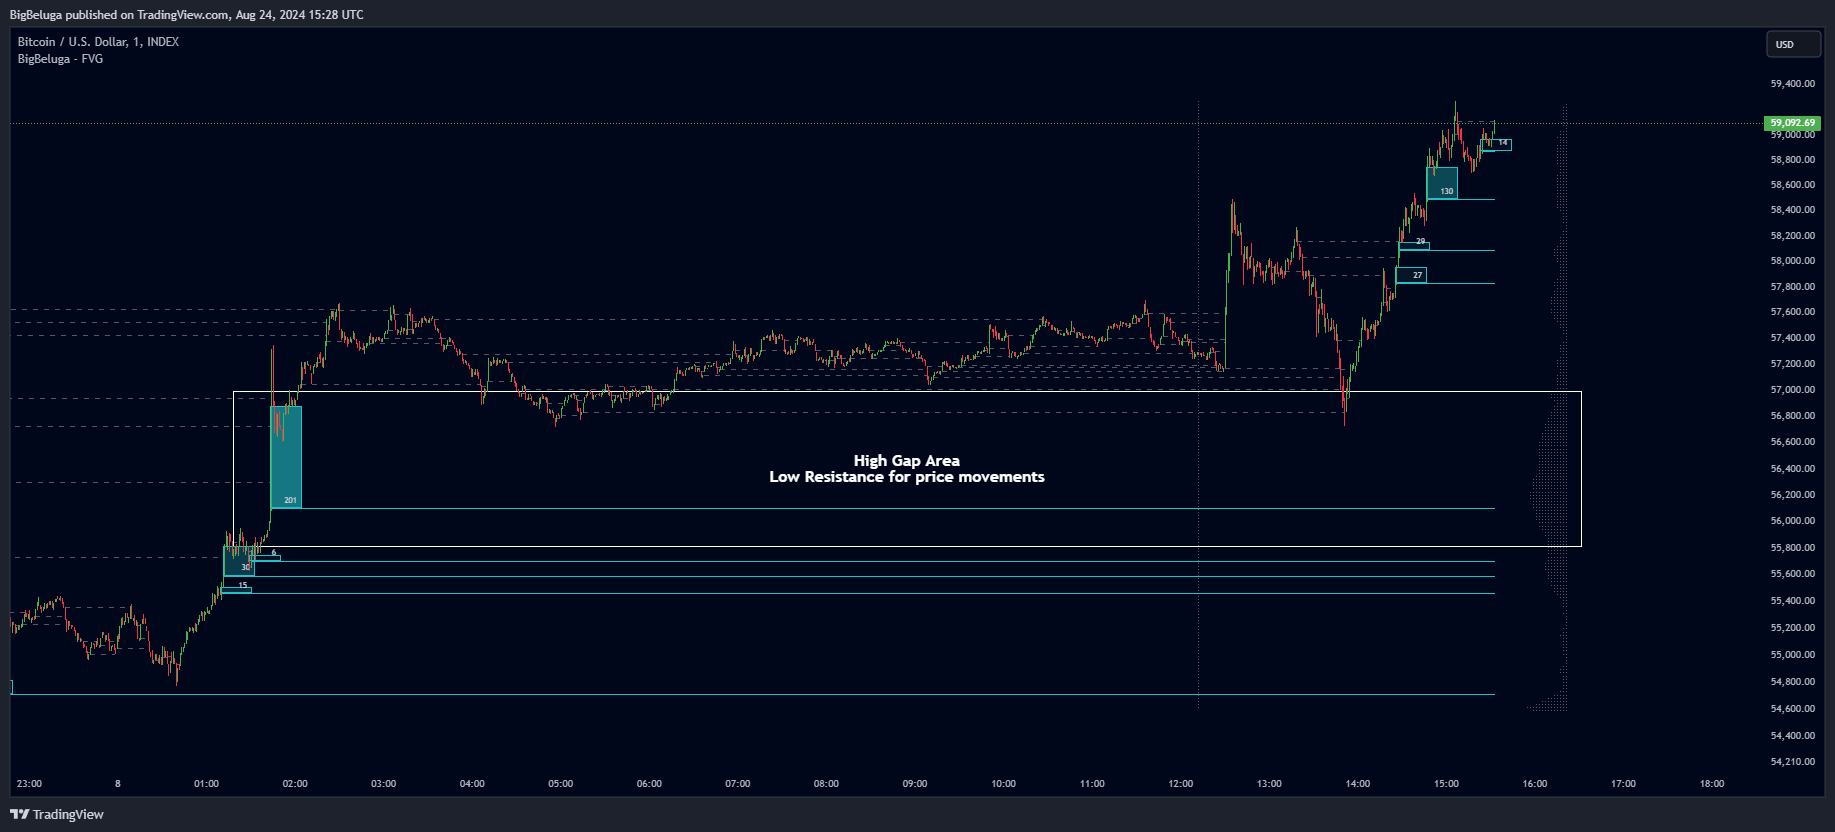Click the 18:00 time axis label

1712,784
